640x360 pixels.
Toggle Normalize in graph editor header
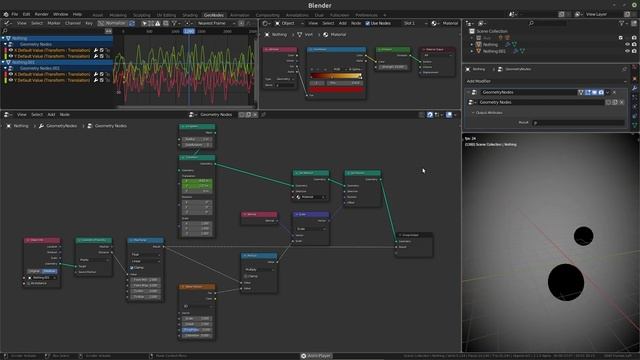click(x=113, y=23)
